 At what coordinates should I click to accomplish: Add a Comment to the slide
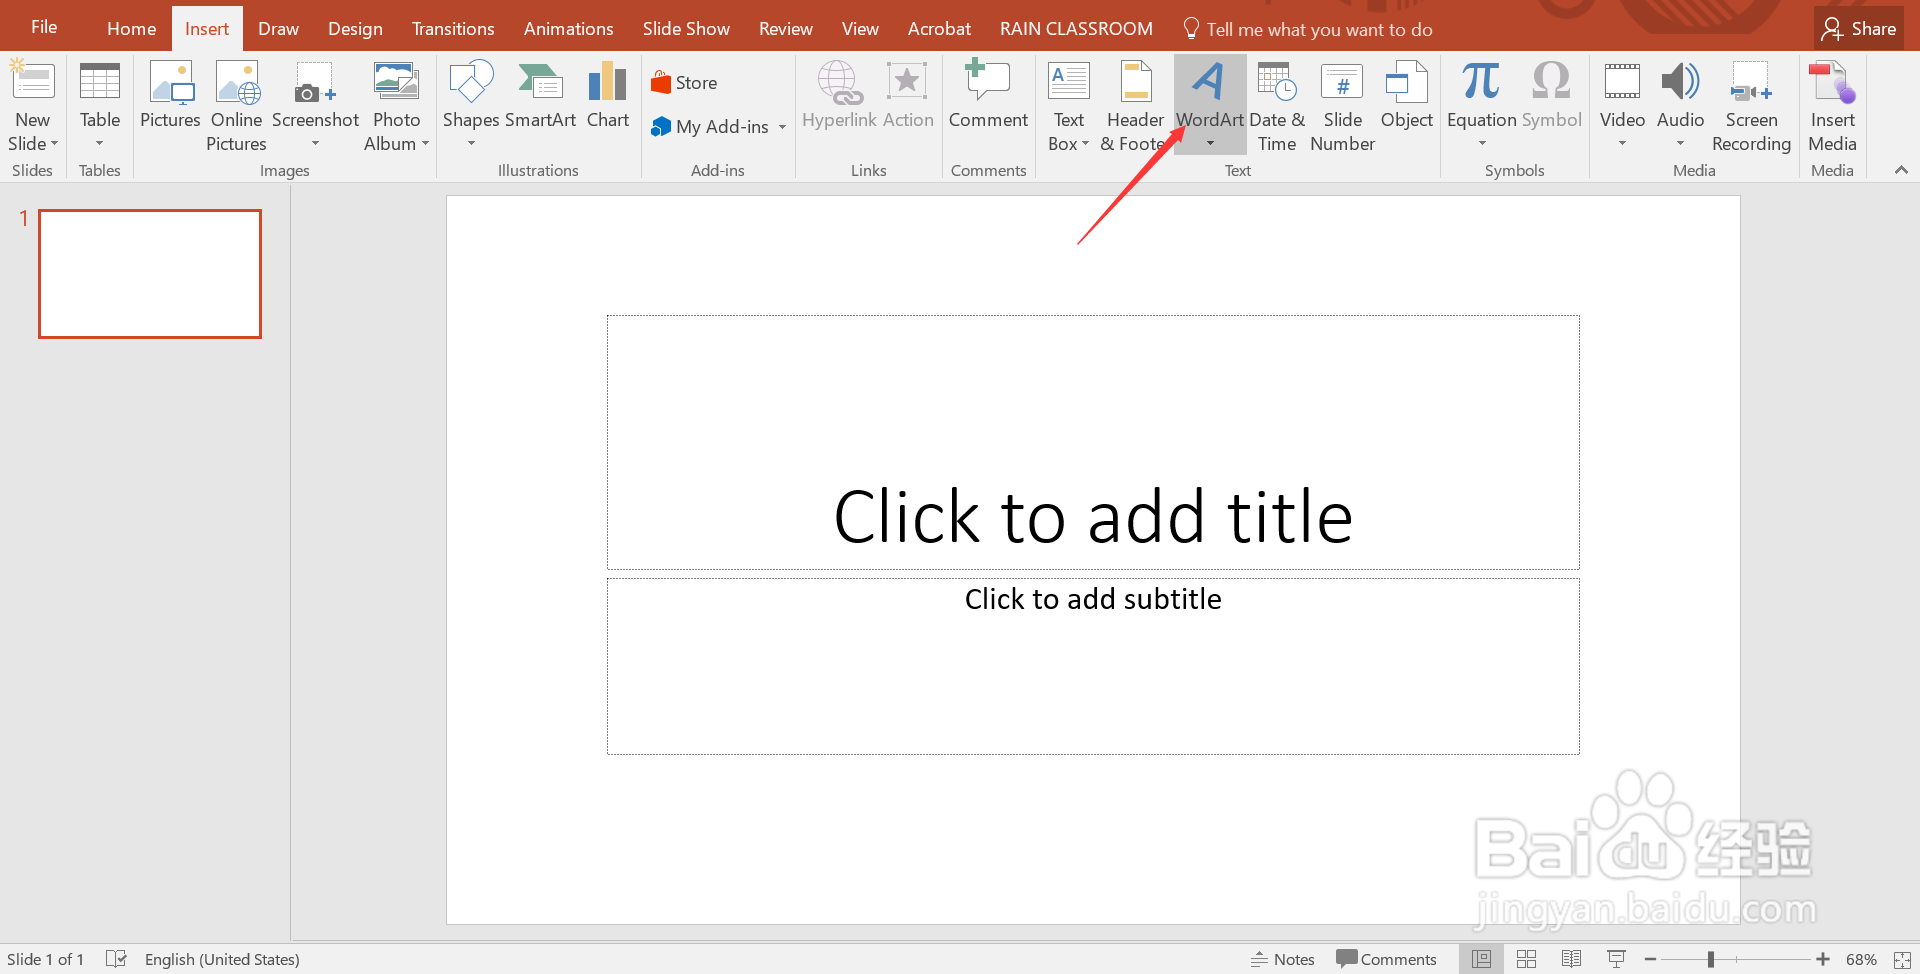tap(988, 96)
